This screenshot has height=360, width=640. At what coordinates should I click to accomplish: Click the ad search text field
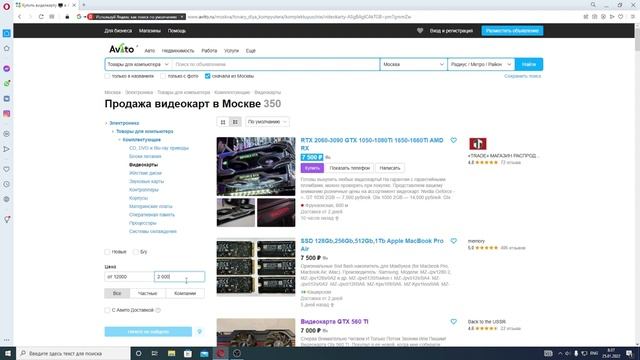[276, 64]
